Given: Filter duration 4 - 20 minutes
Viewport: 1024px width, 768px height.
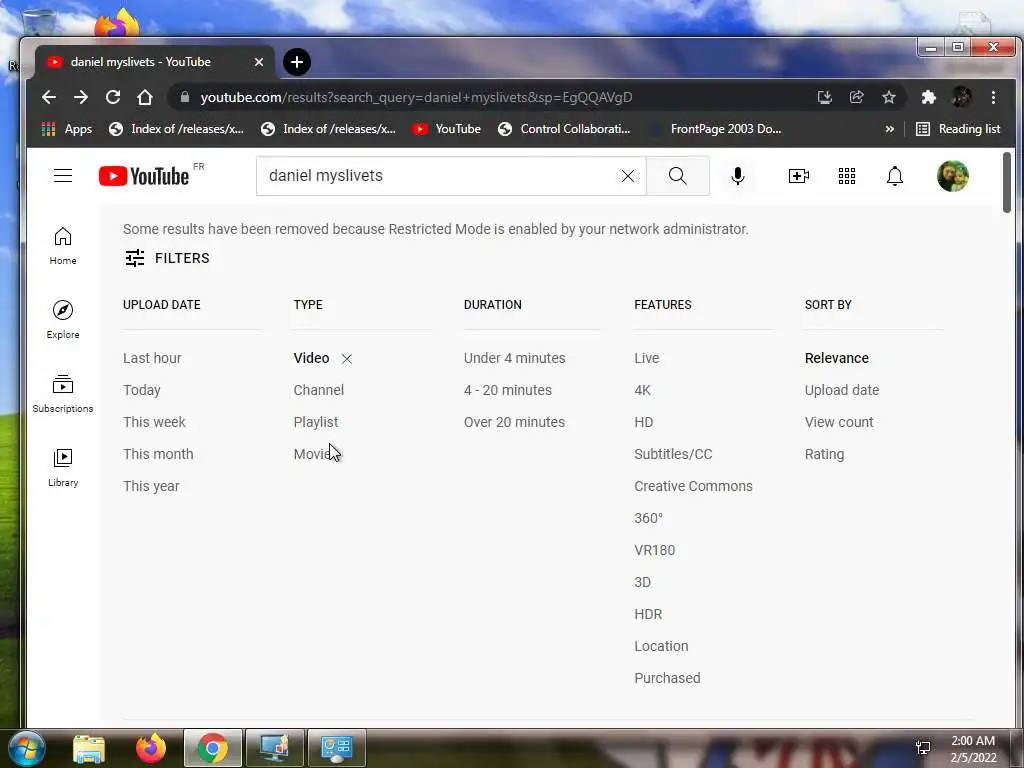Looking at the screenshot, I should click(x=507, y=390).
